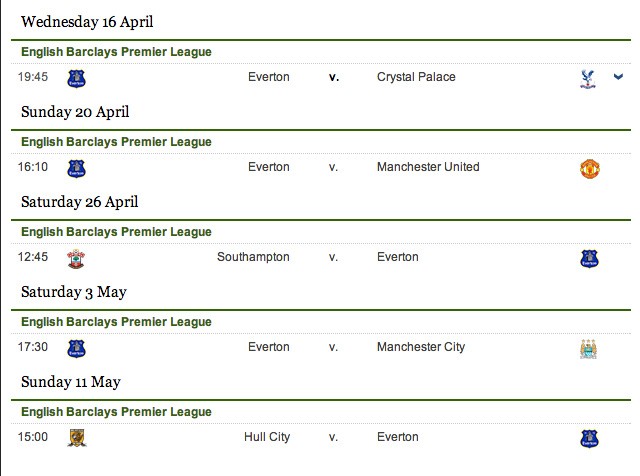Click Everton crest beside the 17:30 kickoff

pos(76,349)
